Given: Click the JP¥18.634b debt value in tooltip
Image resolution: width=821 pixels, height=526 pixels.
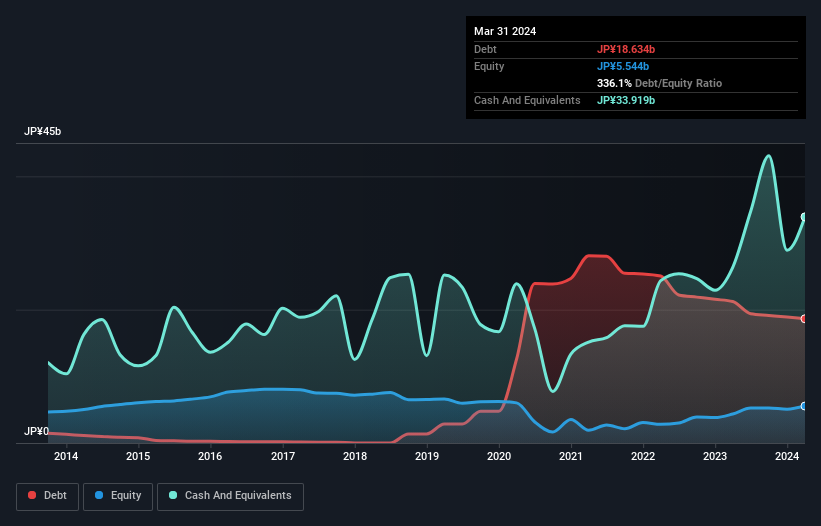Looking at the screenshot, I should tap(626, 49).
